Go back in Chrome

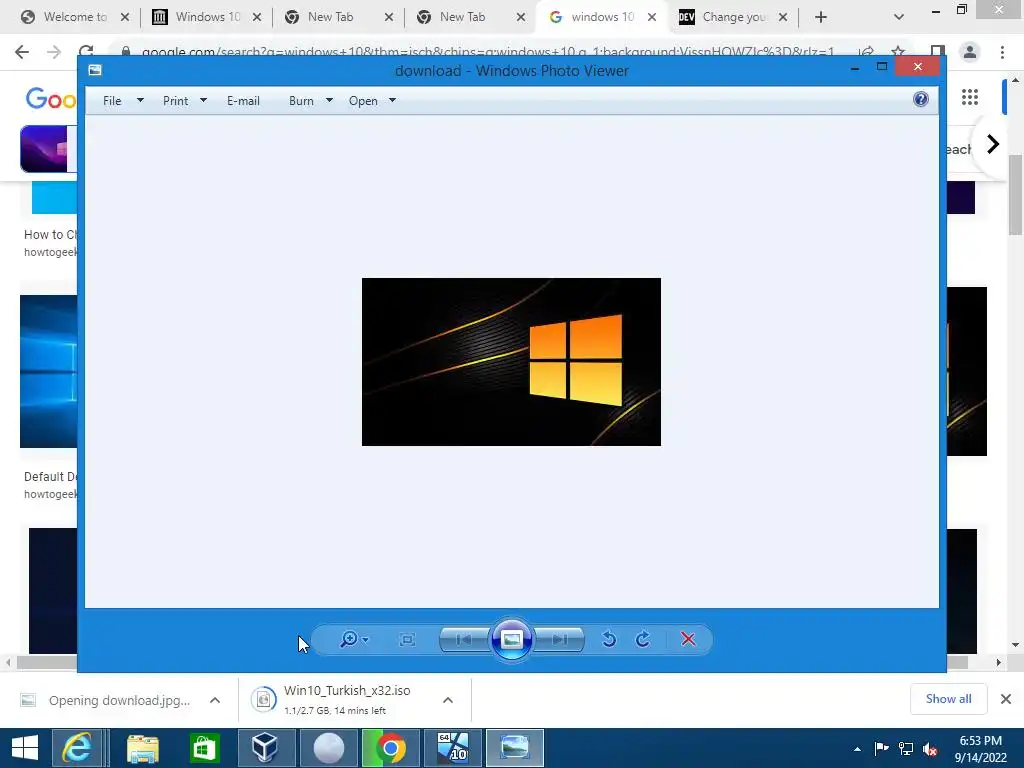22,52
